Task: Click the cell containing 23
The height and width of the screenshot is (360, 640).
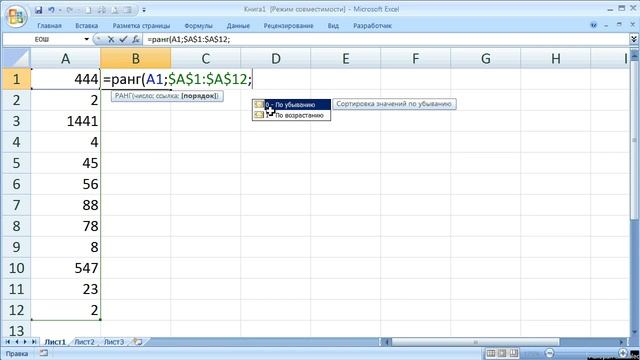Action: click(x=65, y=289)
